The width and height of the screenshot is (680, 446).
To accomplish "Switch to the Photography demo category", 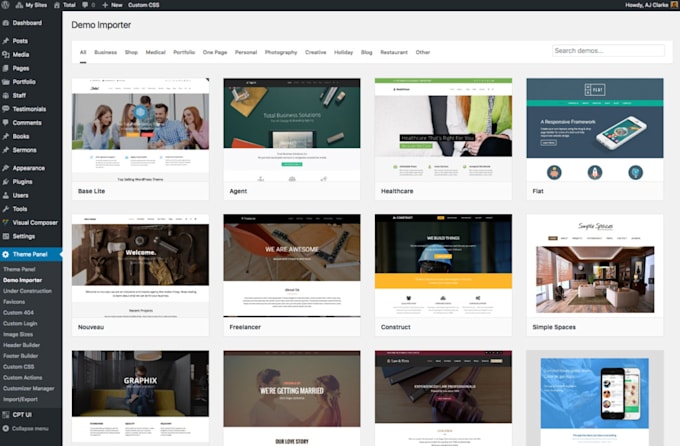I will pyautogui.click(x=281, y=52).
